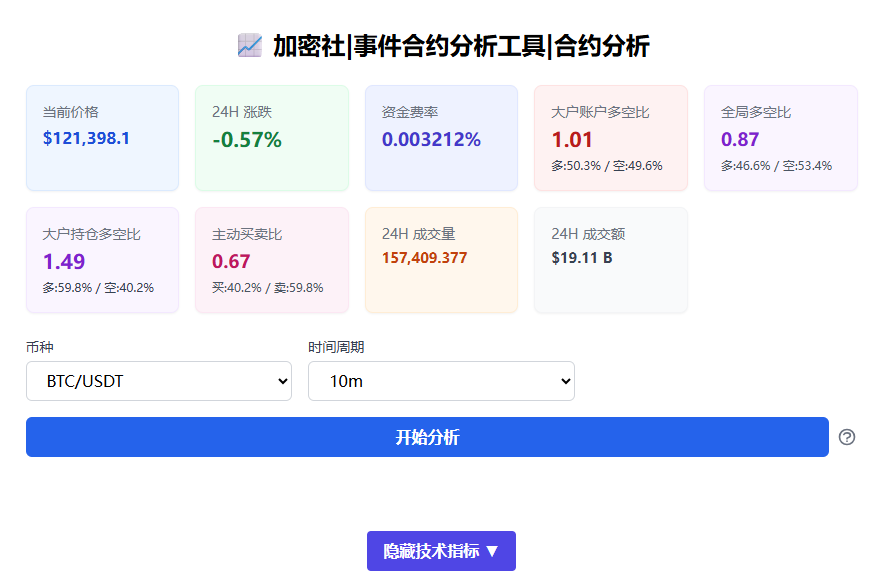Click the 全局多空比 value 0.87

[x=740, y=140]
